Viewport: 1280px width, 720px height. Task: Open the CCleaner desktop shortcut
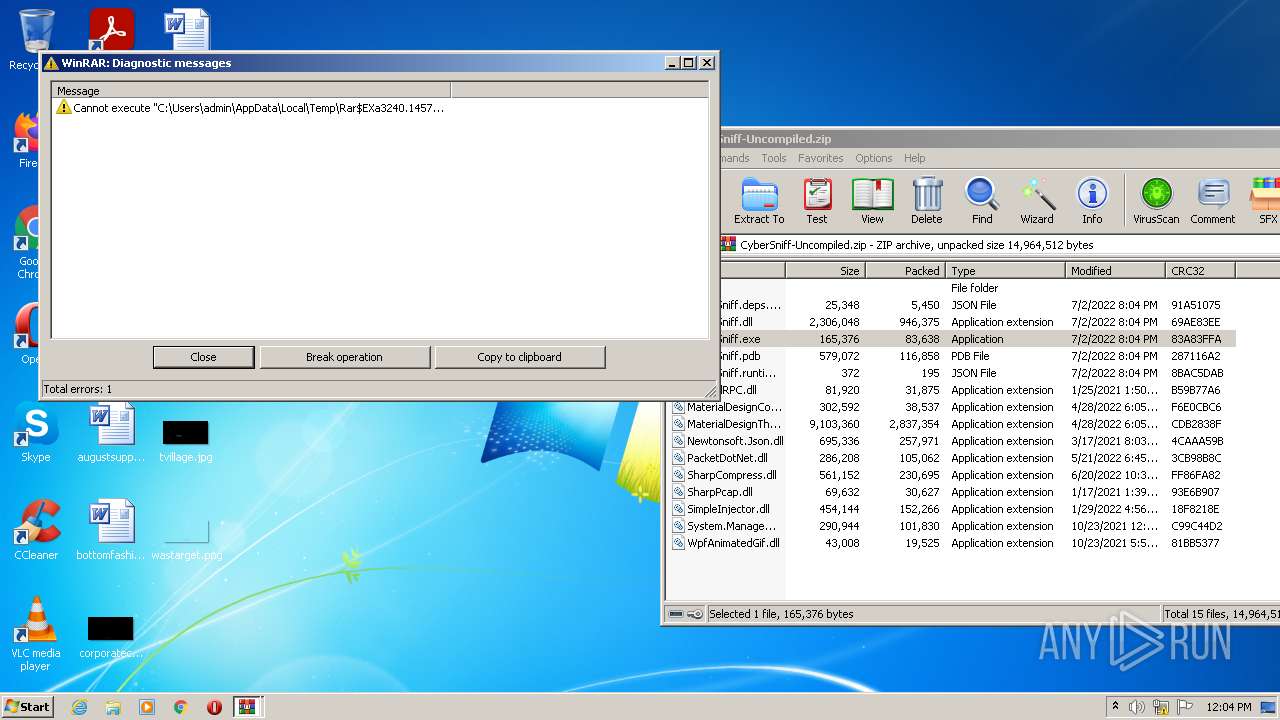(x=36, y=531)
